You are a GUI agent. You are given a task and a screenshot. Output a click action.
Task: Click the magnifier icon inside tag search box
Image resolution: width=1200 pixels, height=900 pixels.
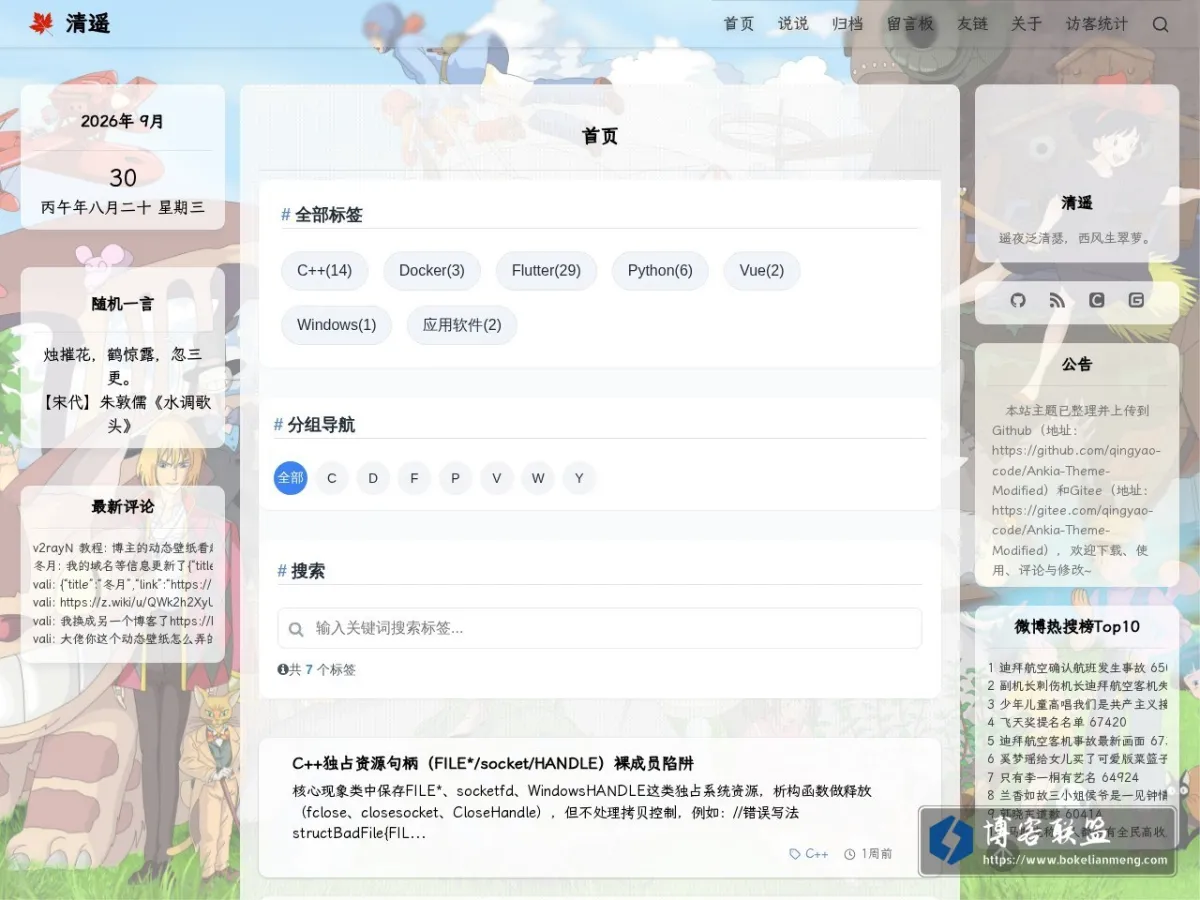pyautogui.click(x=296, y=629)
